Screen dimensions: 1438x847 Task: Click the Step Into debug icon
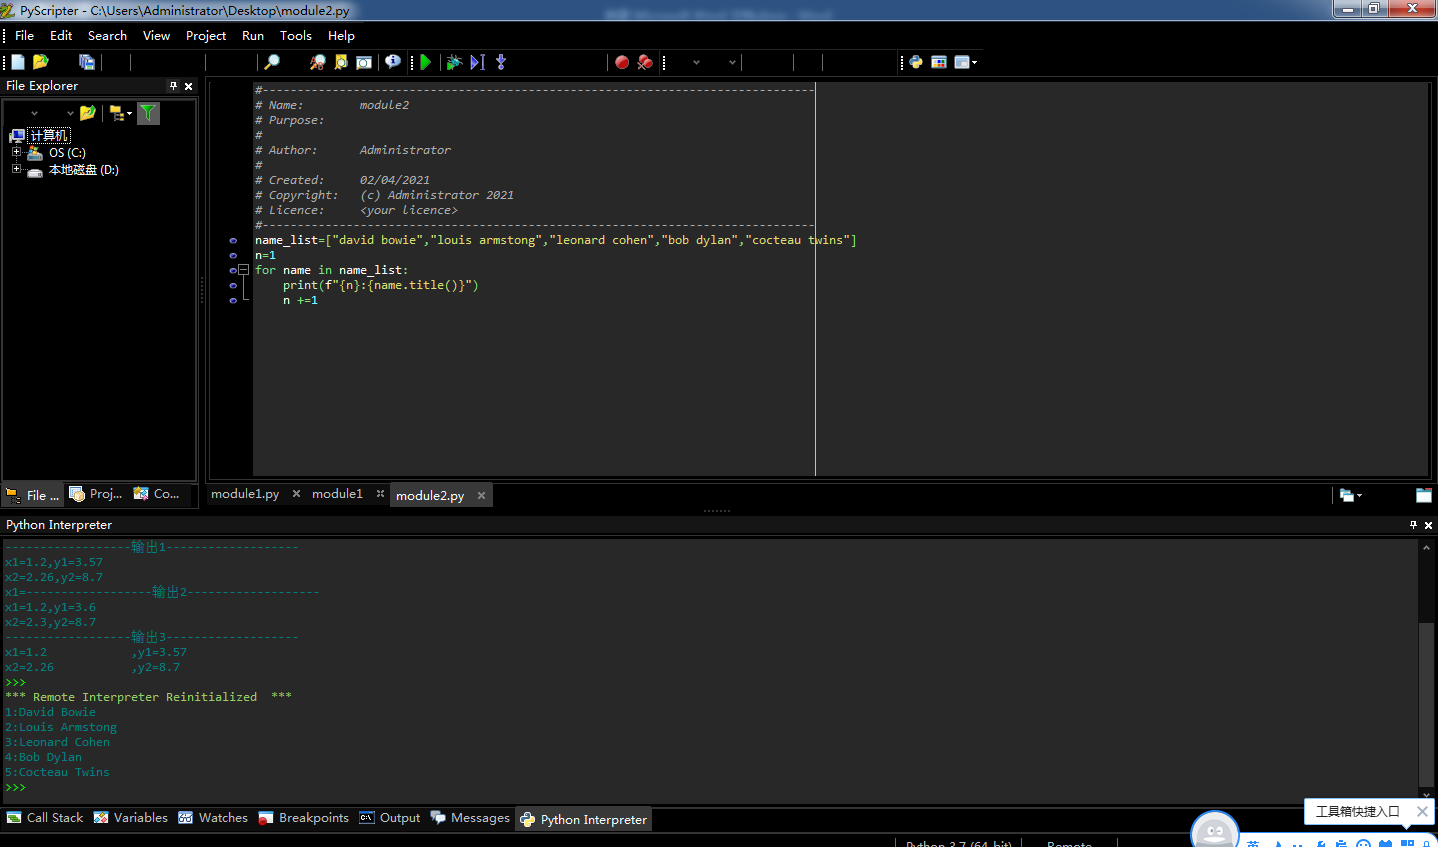click(501, 62)
